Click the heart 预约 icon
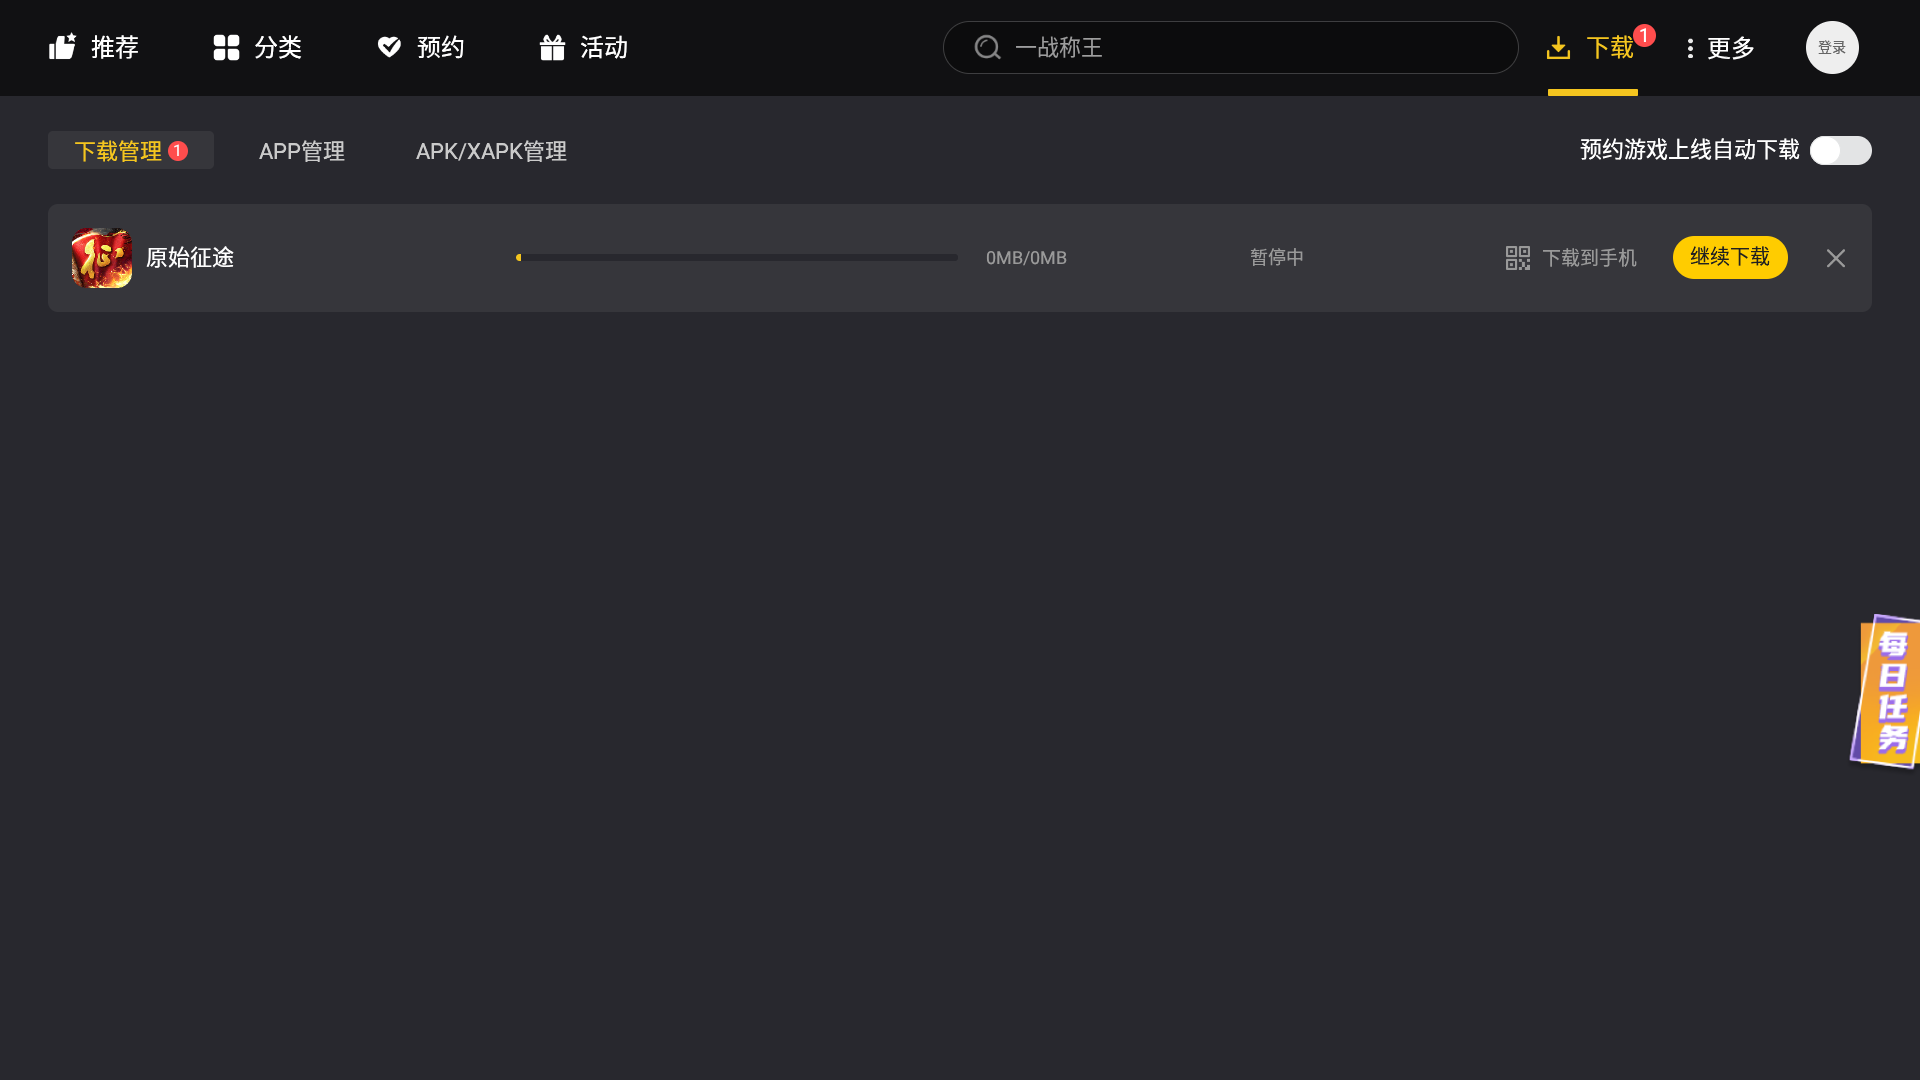This screenshot has width=1920, height=1080. 389,47
